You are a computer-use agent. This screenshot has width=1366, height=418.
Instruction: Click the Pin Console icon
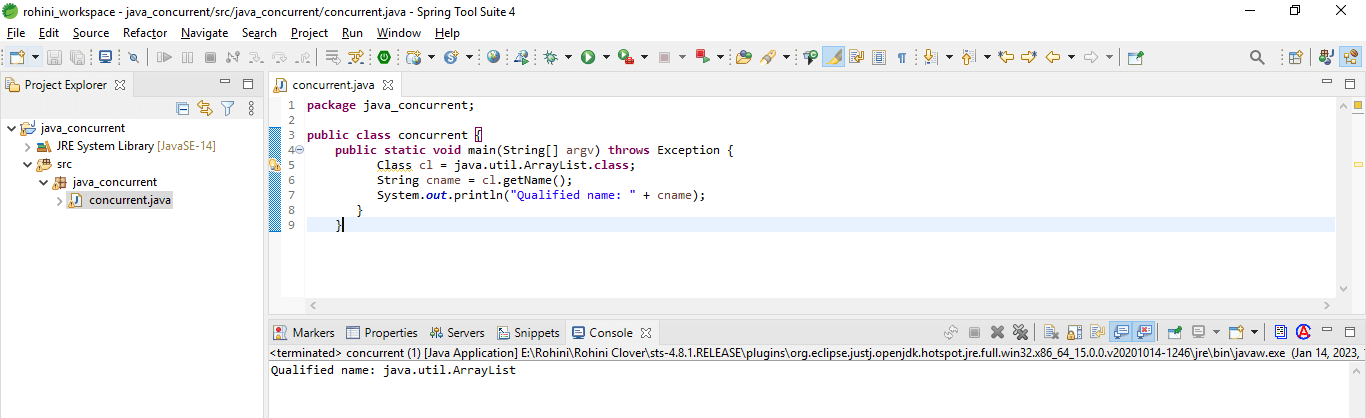pyautogui.click(x=1174, y=332)
